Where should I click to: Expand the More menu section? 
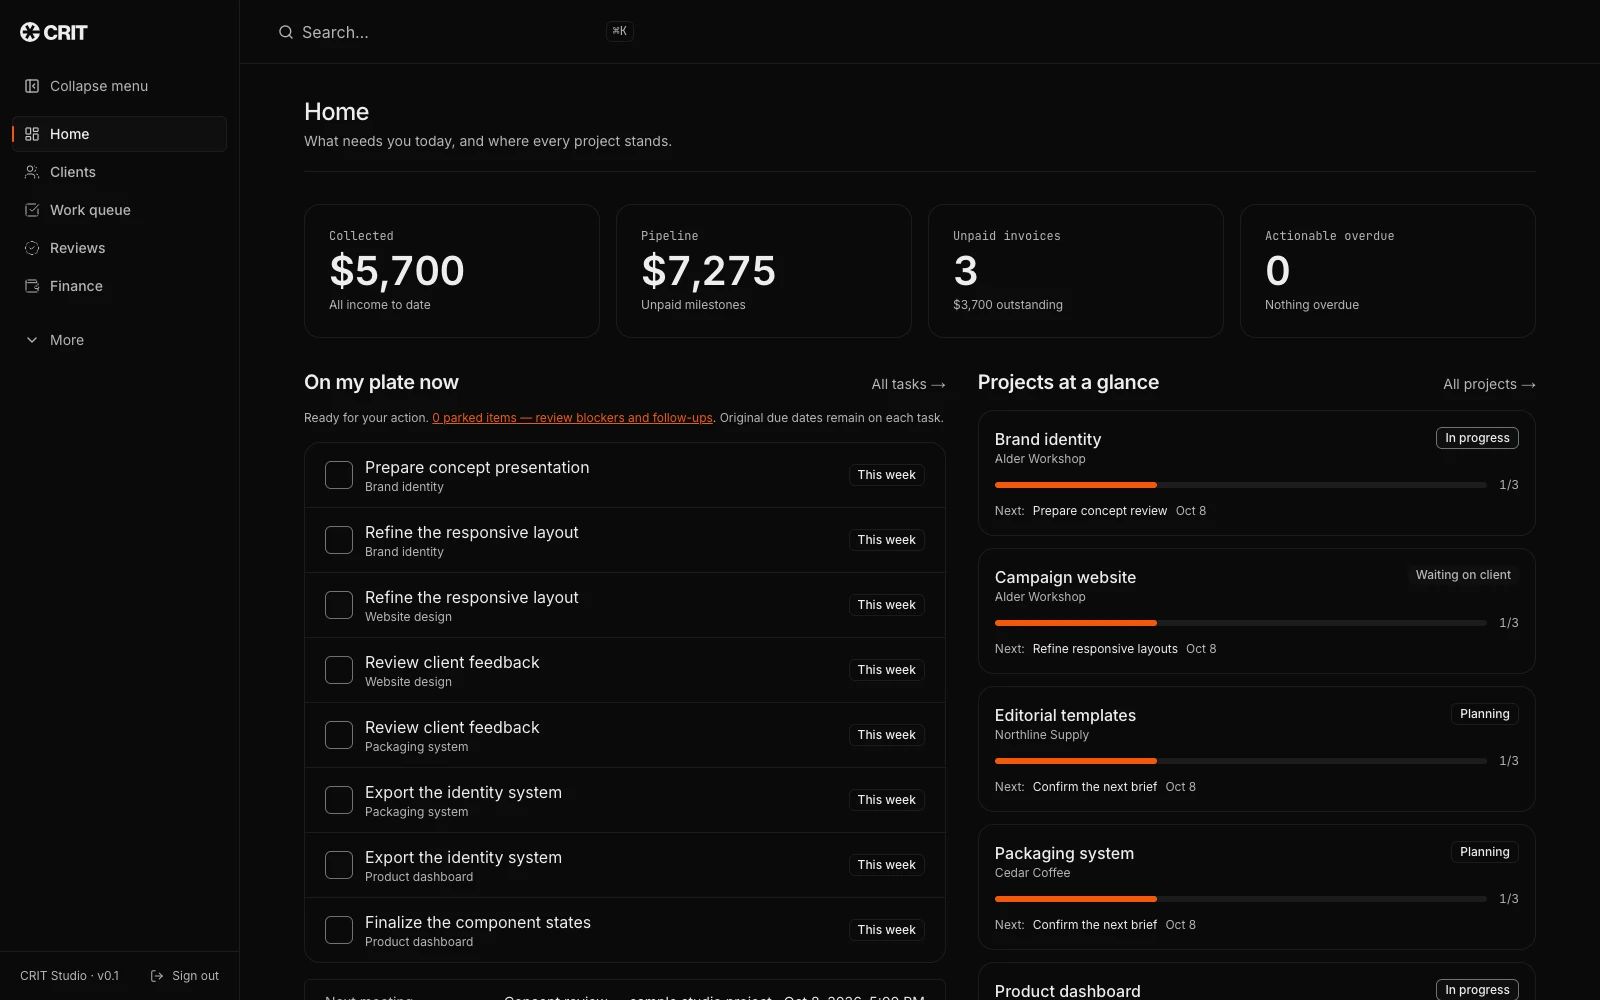(x=119, y=340)
